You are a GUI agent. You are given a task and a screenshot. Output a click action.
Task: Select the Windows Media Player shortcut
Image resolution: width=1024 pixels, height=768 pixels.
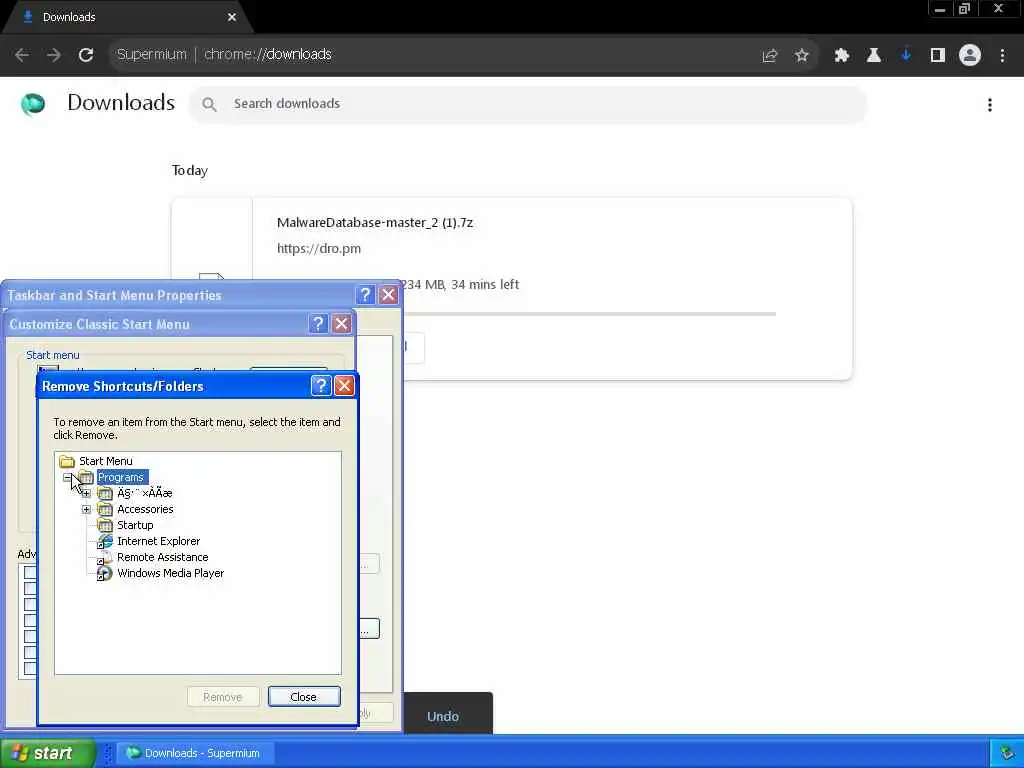coord(170,573)
